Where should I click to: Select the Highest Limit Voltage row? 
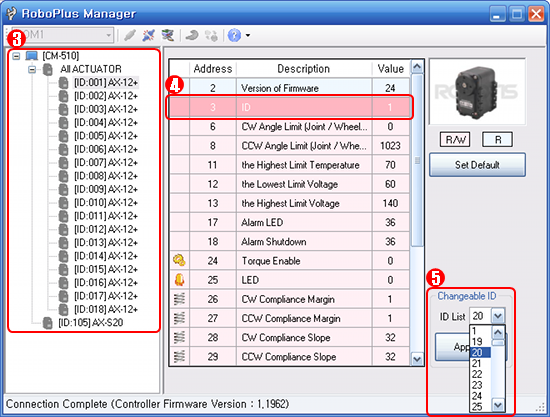[290, 203]
